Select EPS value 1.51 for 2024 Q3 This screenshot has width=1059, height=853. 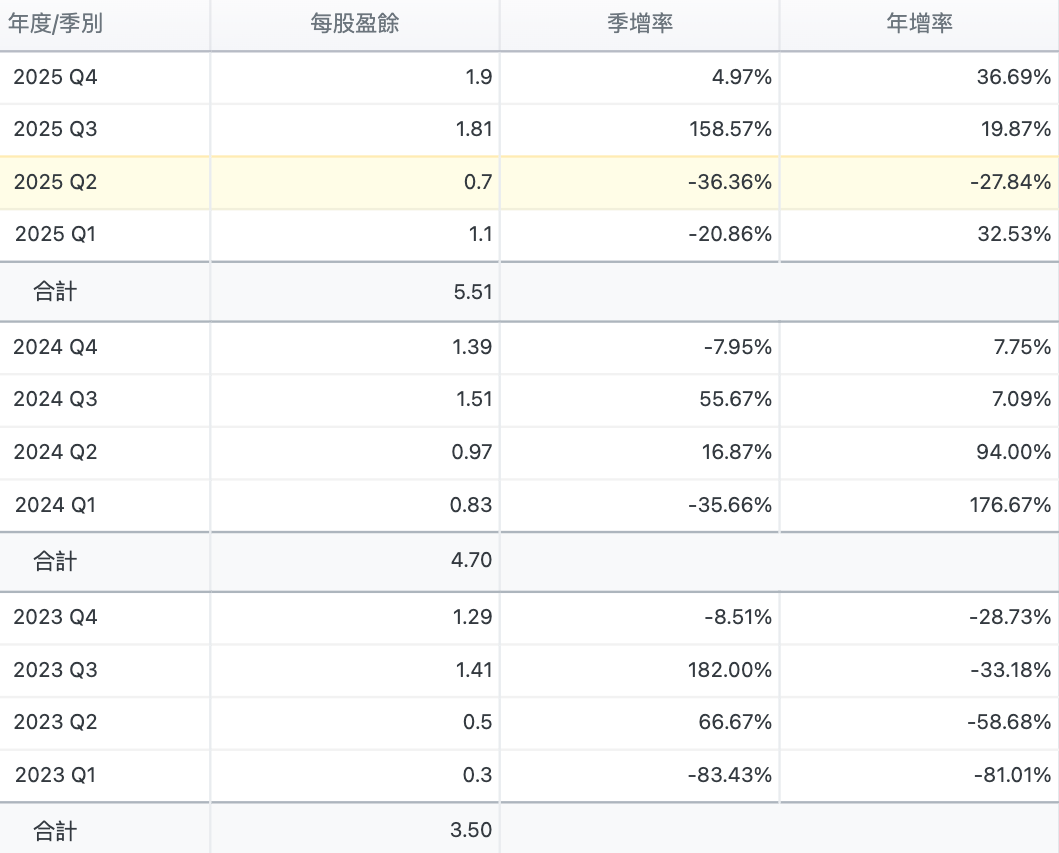[x=474, y=399]
